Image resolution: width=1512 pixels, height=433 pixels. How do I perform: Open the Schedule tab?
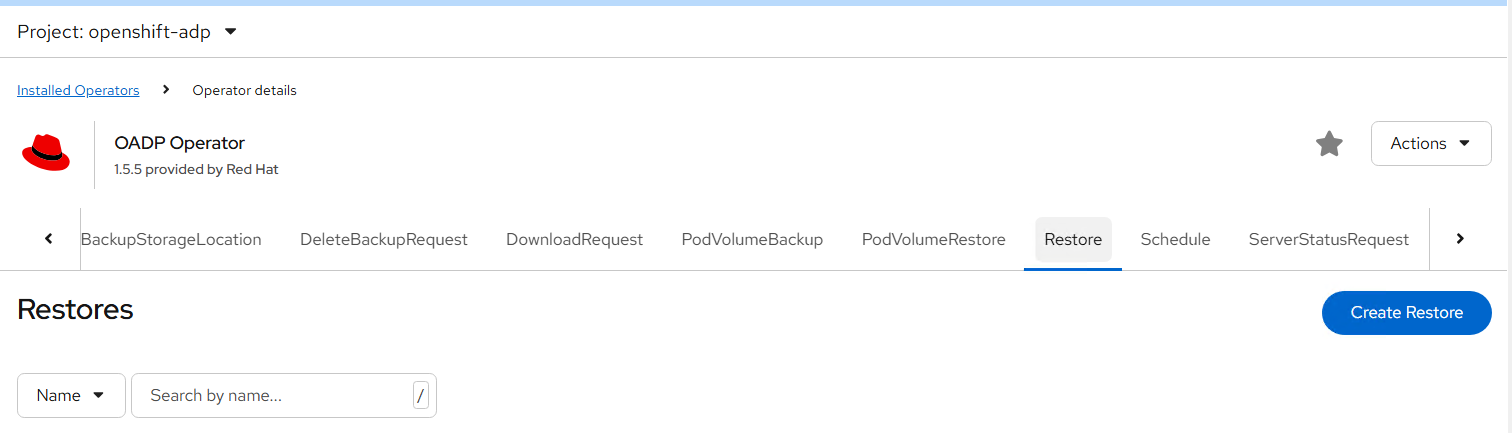[x=1175, y=240]
